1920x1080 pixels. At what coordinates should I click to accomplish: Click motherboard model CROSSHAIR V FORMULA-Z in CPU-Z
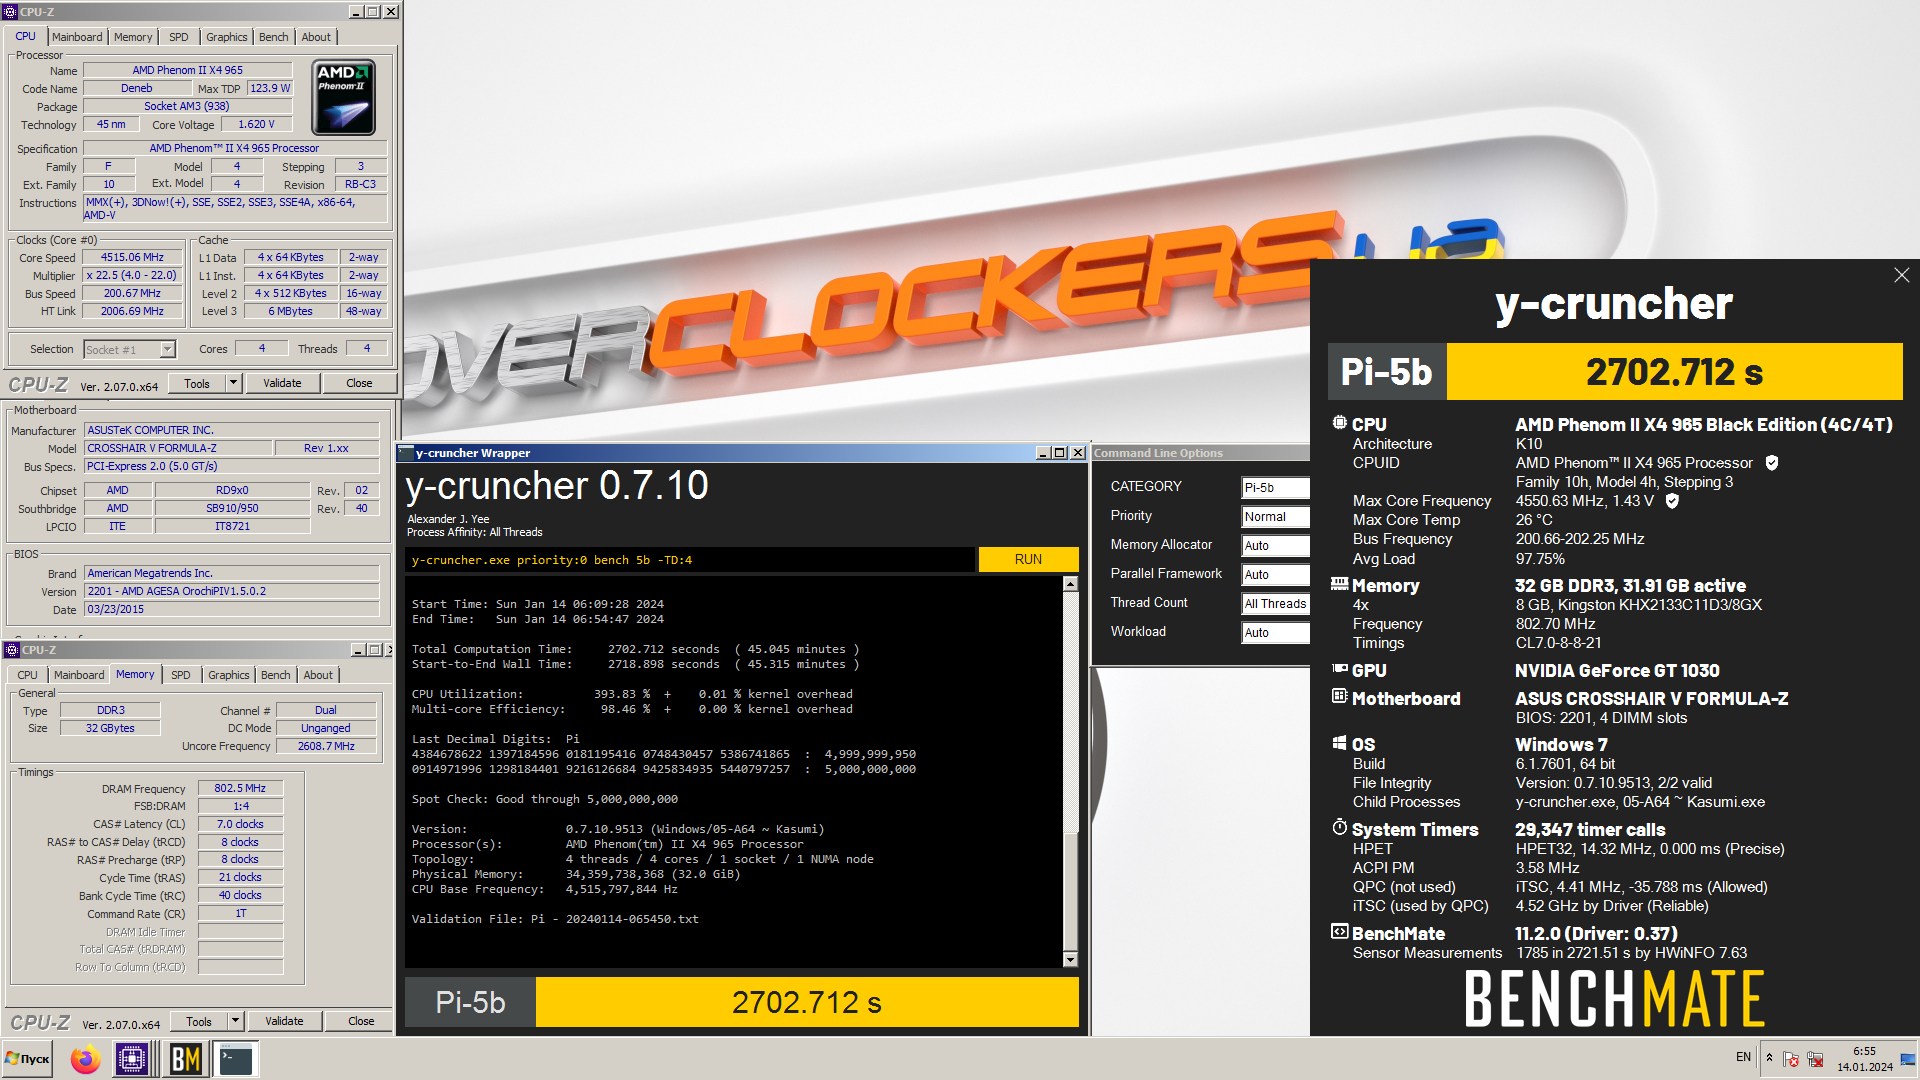click(x=178, y=449)
